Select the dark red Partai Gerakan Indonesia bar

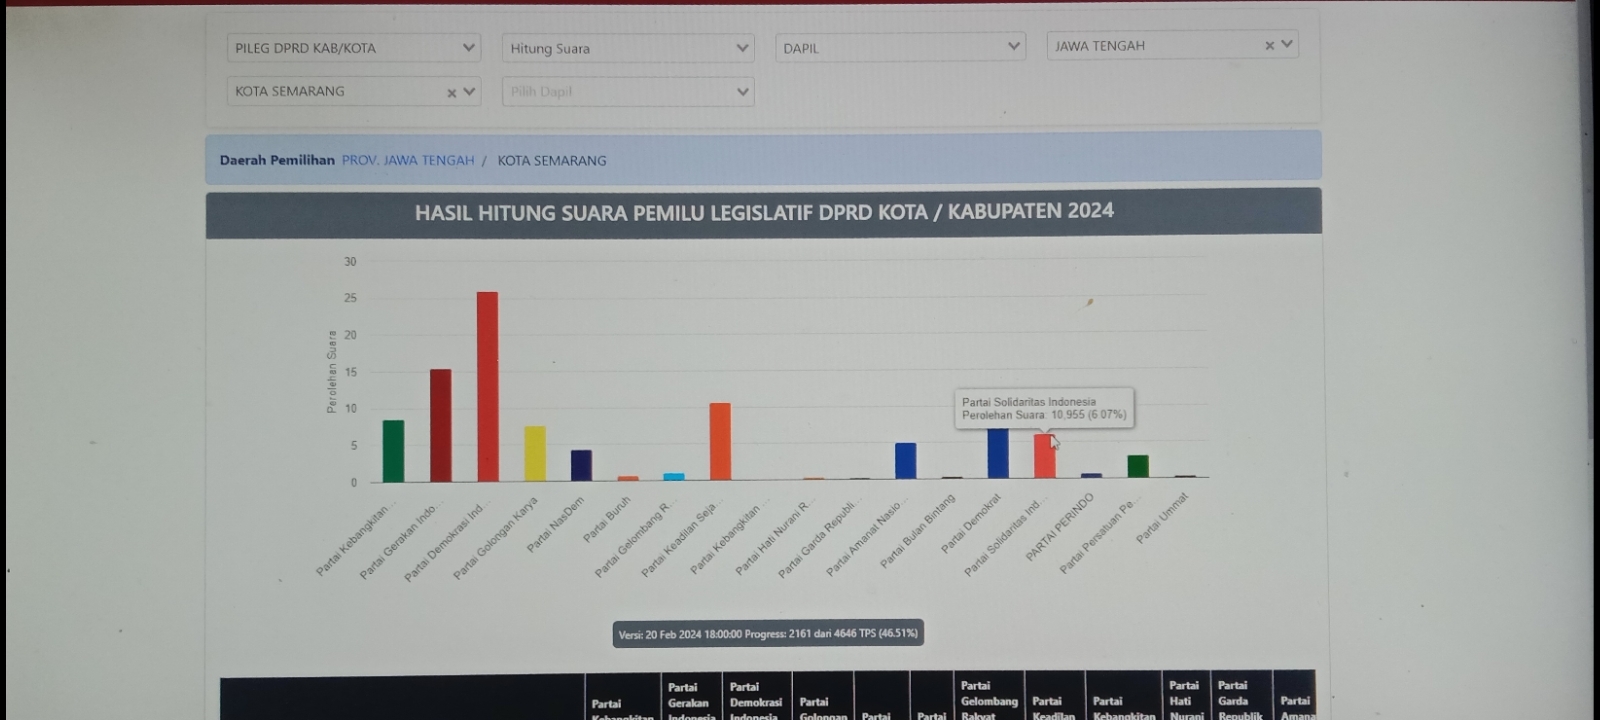(x=441, y=426)
